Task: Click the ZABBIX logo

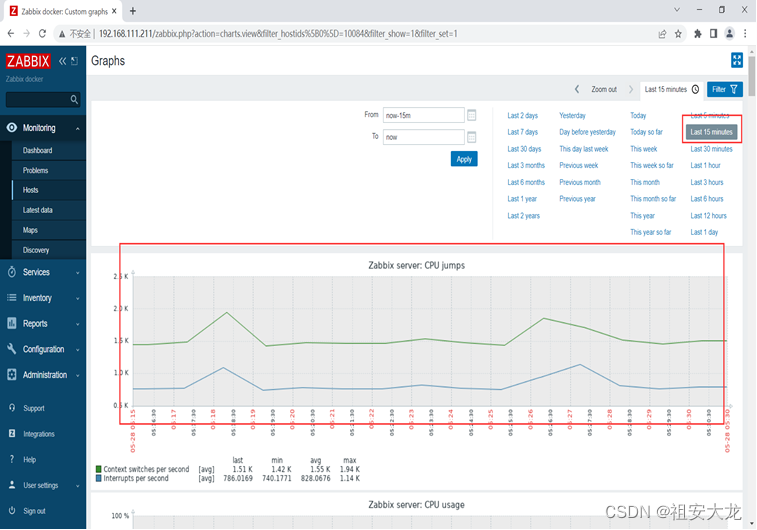Action: pos(28,61)
